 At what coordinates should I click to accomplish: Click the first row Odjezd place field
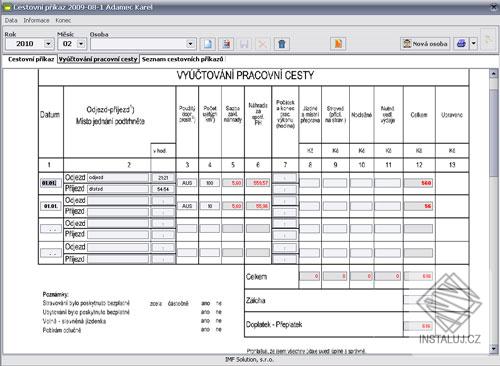tap(118, 178)
